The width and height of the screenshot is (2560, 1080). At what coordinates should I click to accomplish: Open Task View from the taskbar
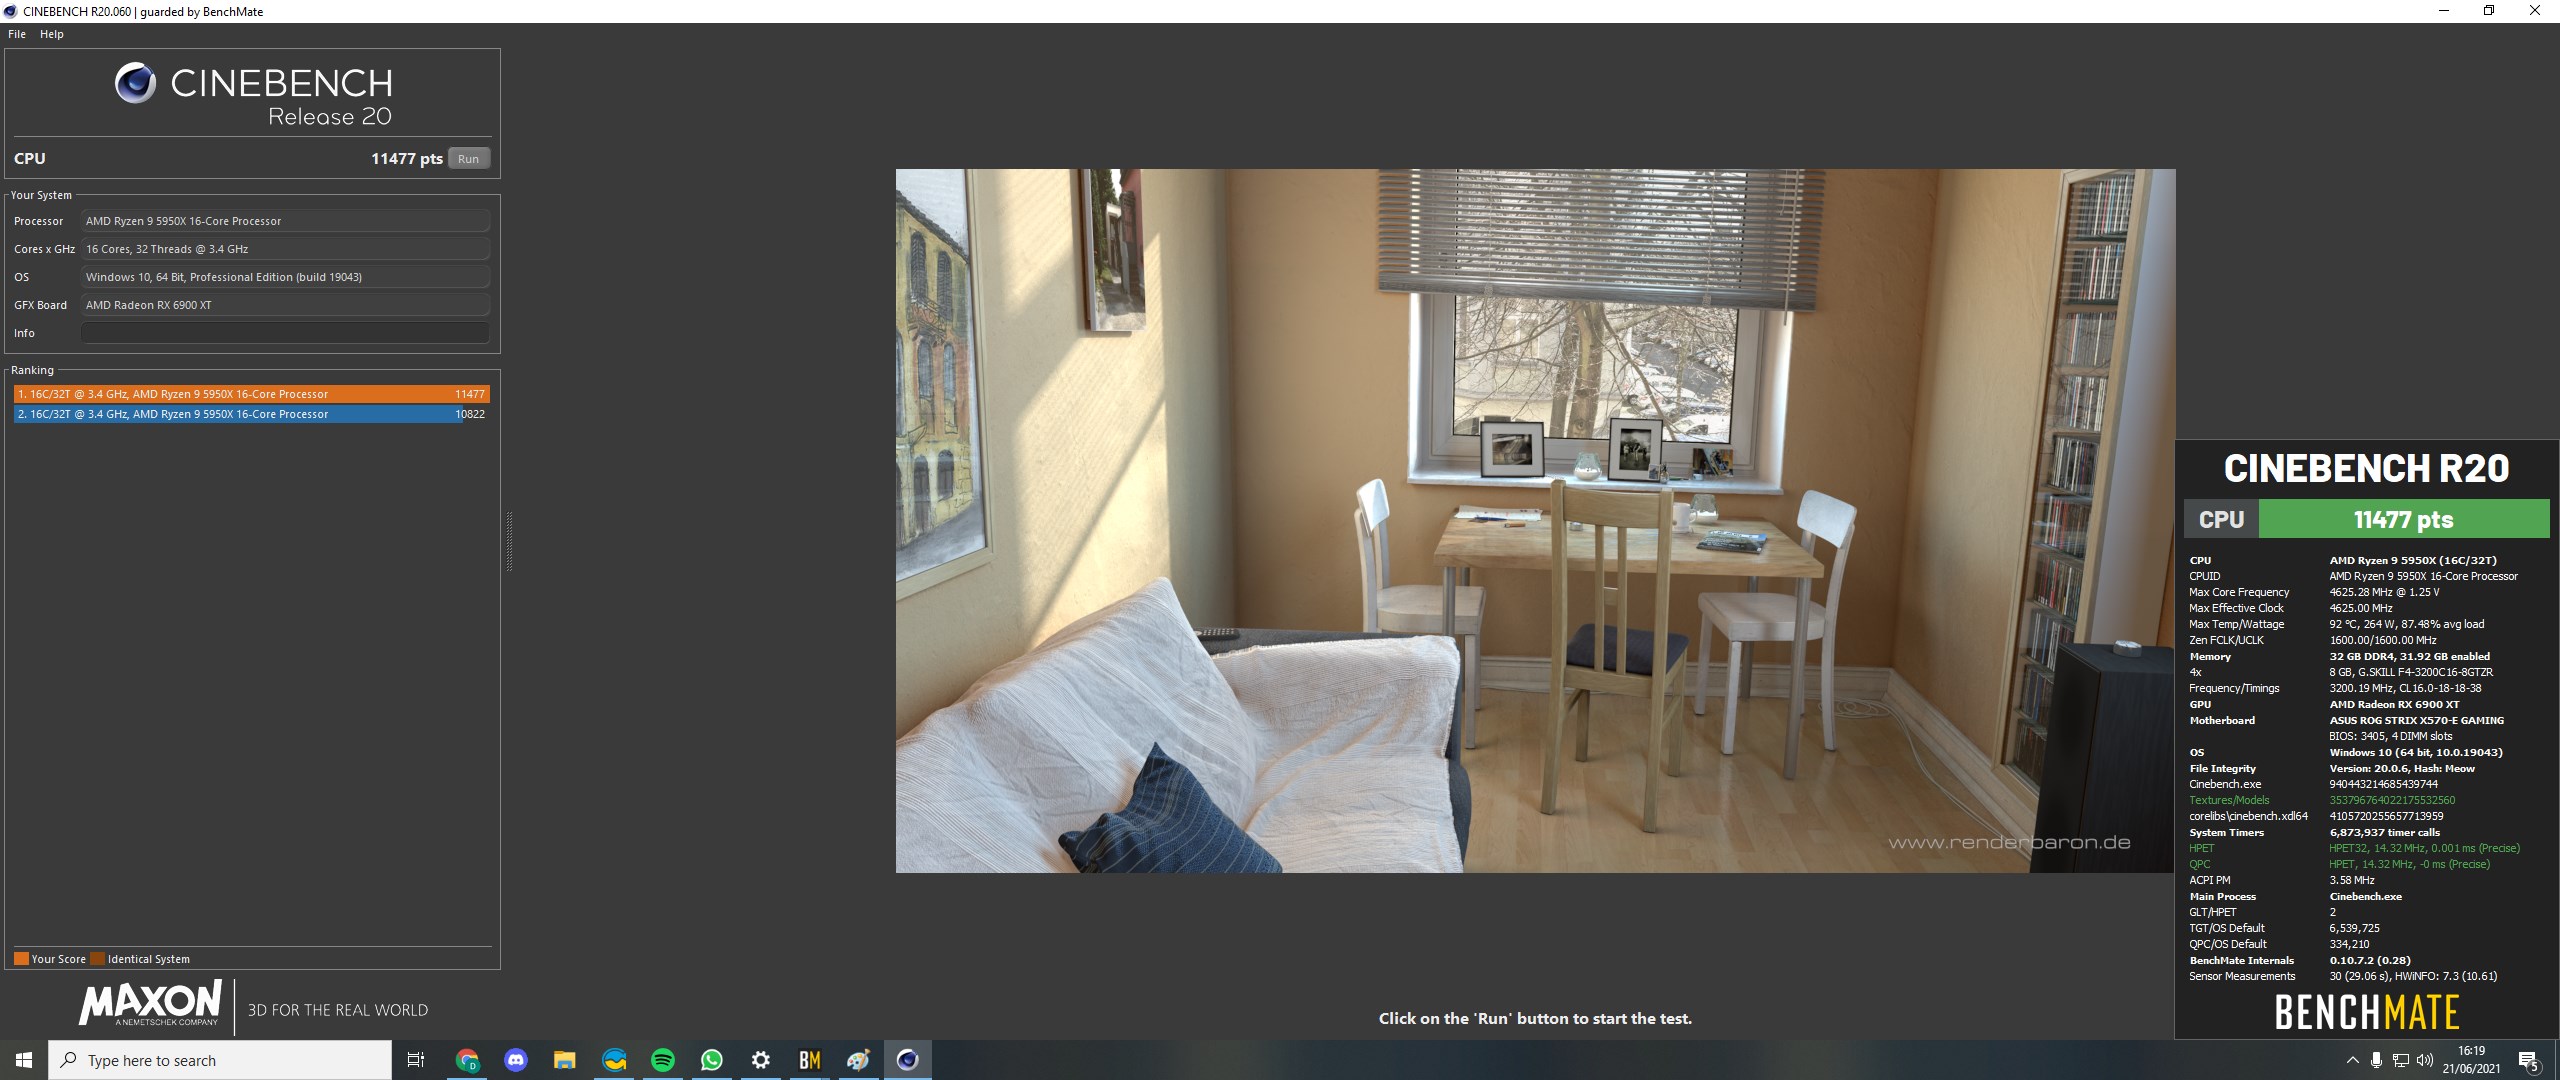click(x=416, y=1060)
